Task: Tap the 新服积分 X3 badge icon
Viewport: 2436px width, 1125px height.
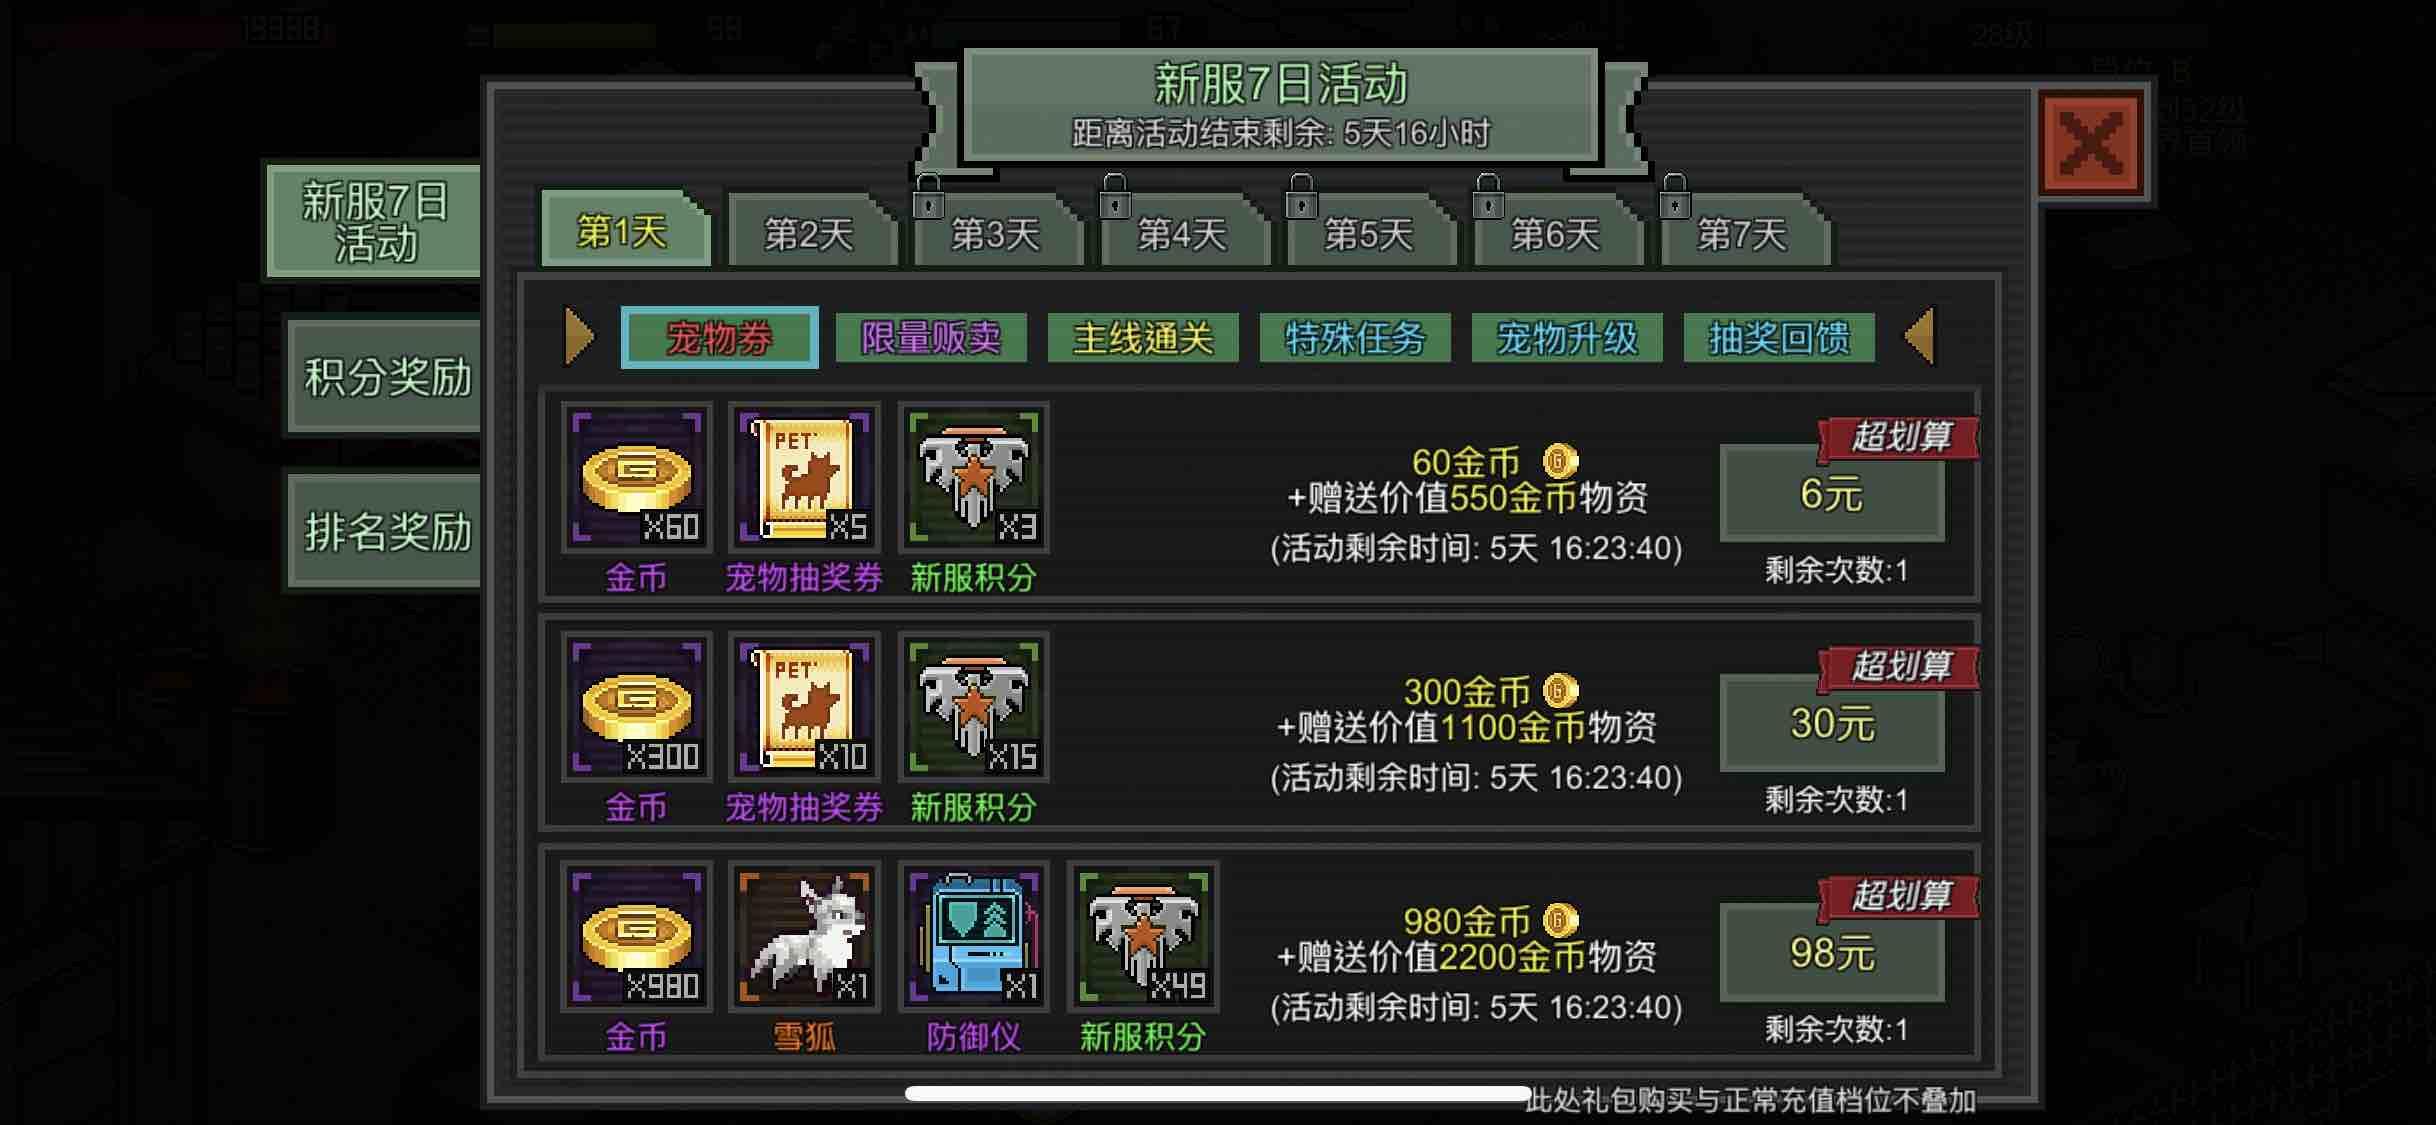Action: click(973, 478)
